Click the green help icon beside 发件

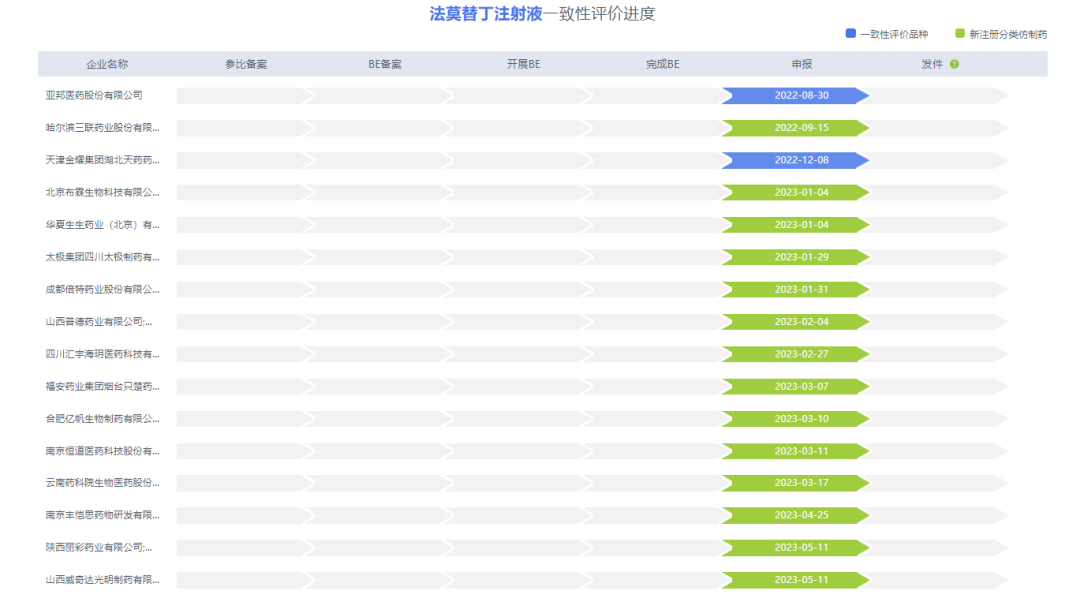pyautogui.click(x=954, y=65)
